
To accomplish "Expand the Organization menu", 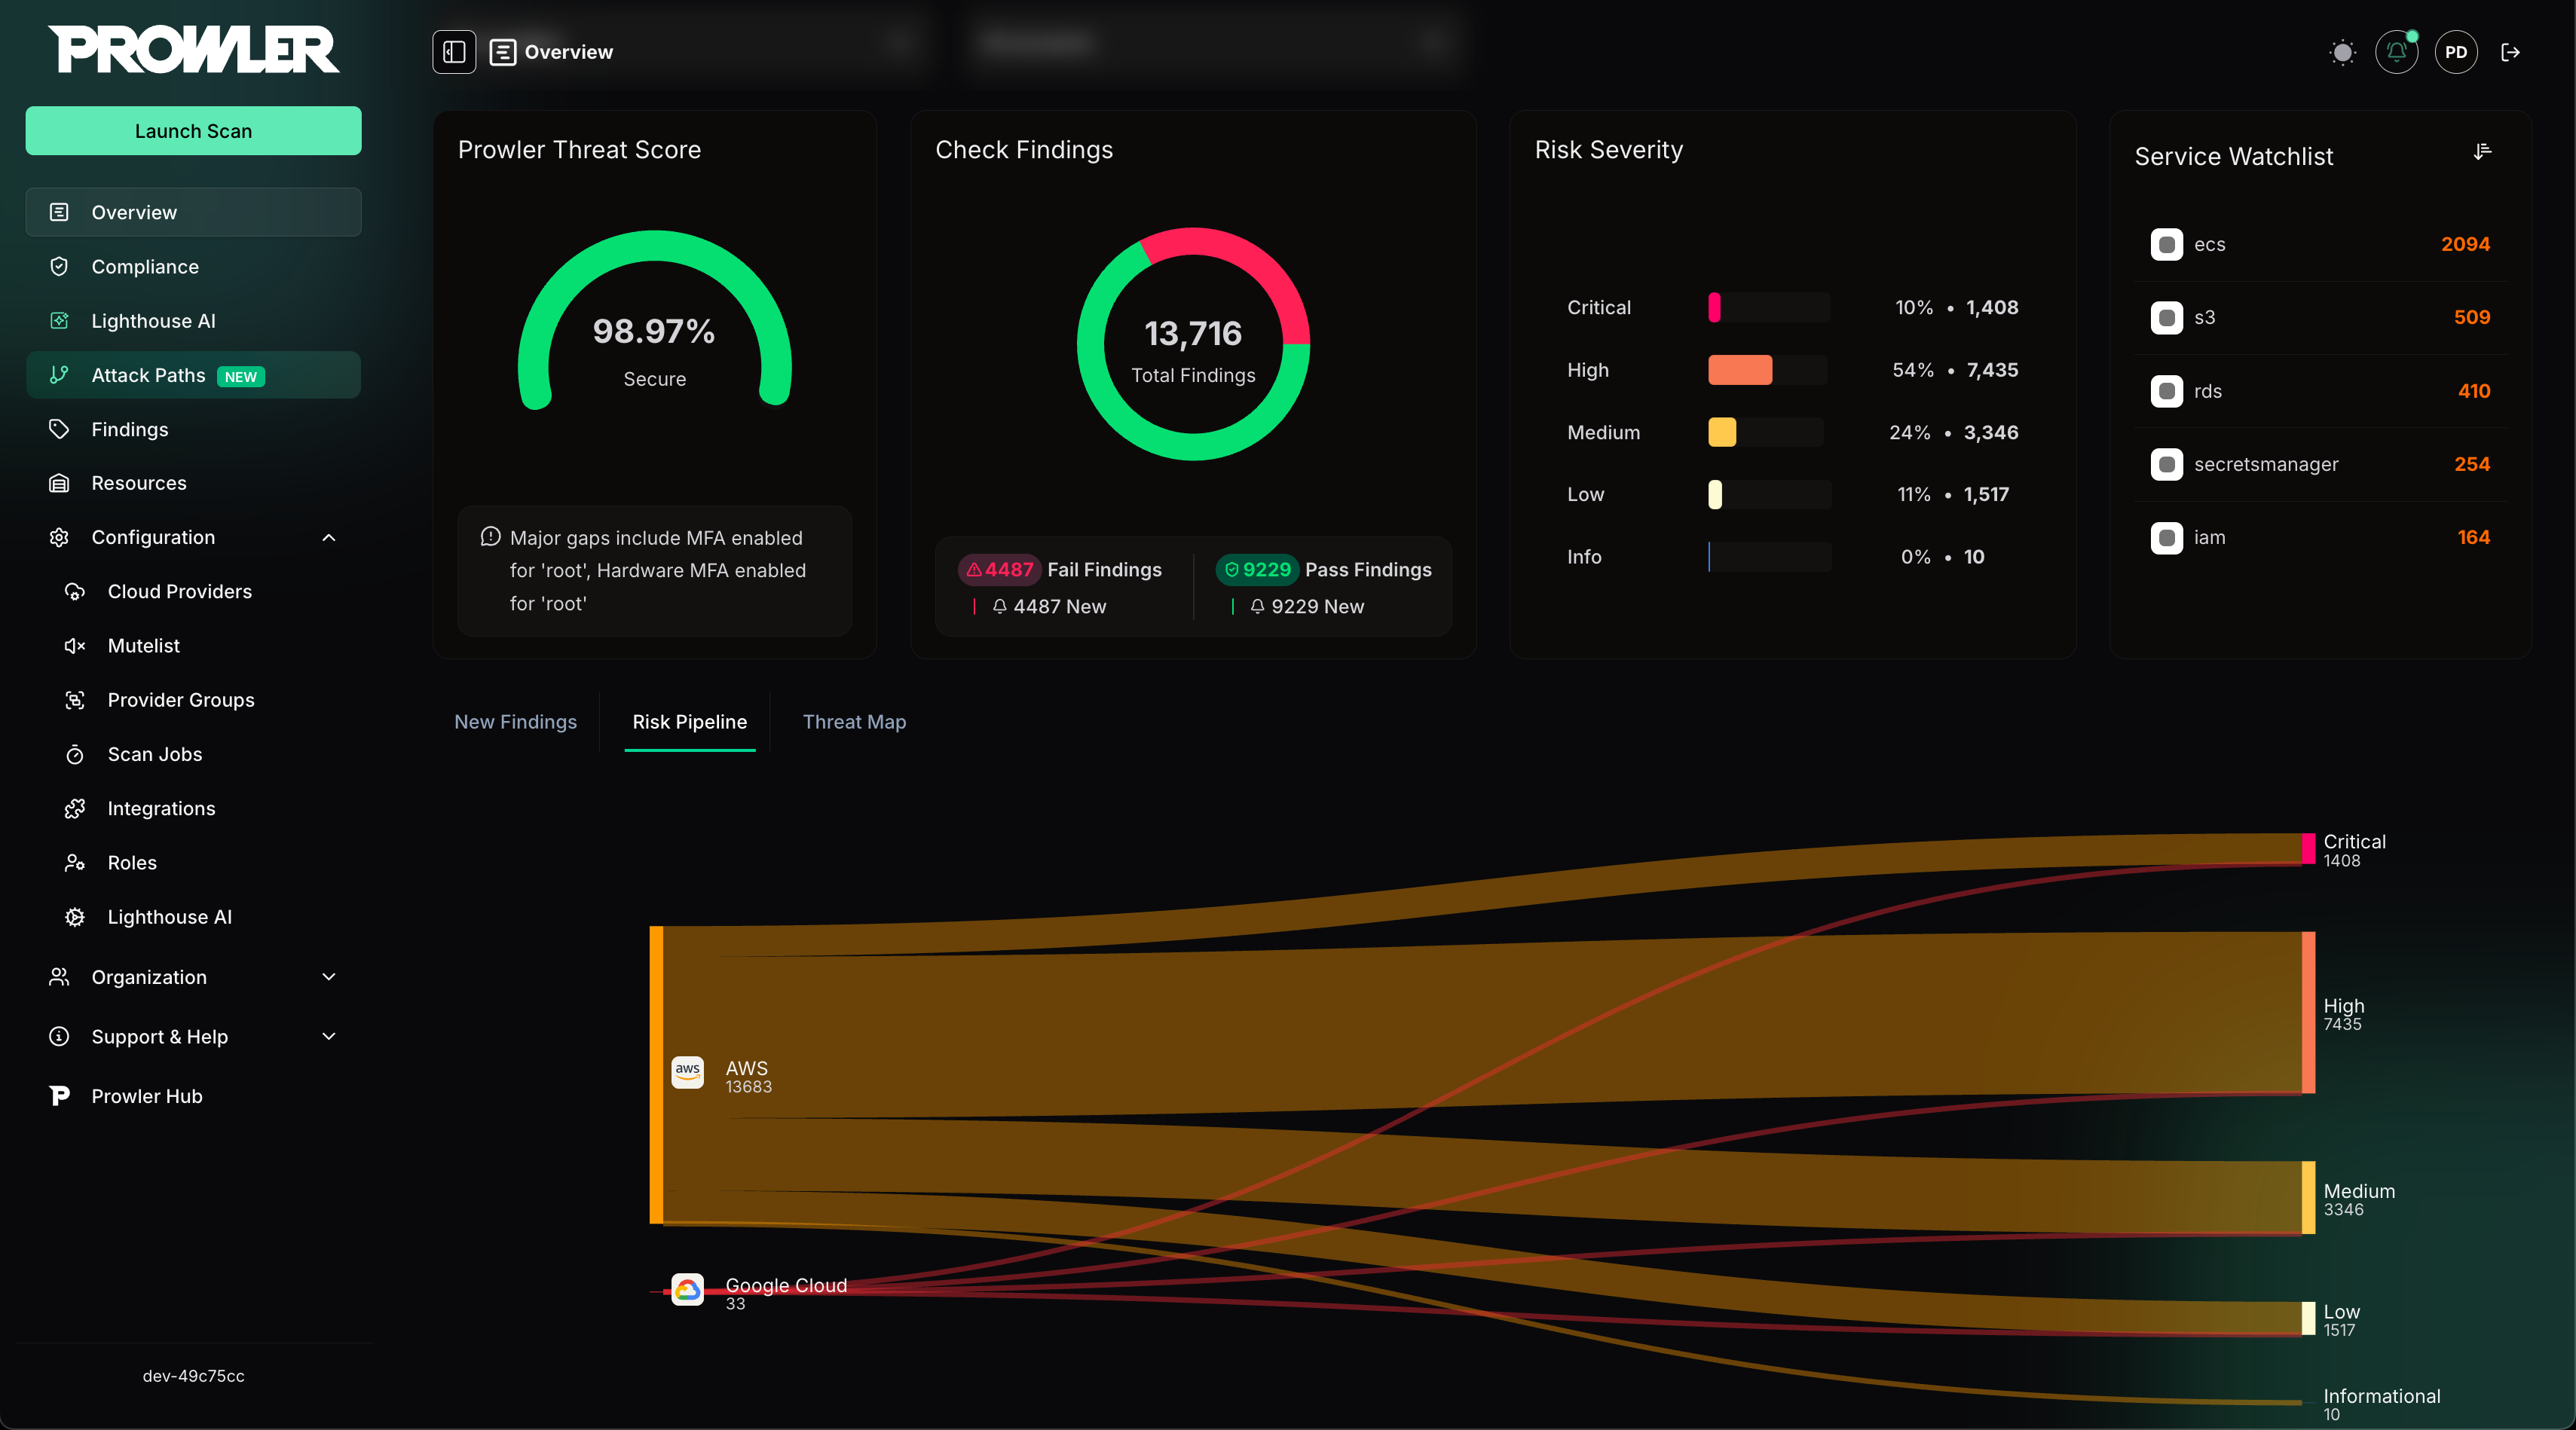I will tap(329, 977).
